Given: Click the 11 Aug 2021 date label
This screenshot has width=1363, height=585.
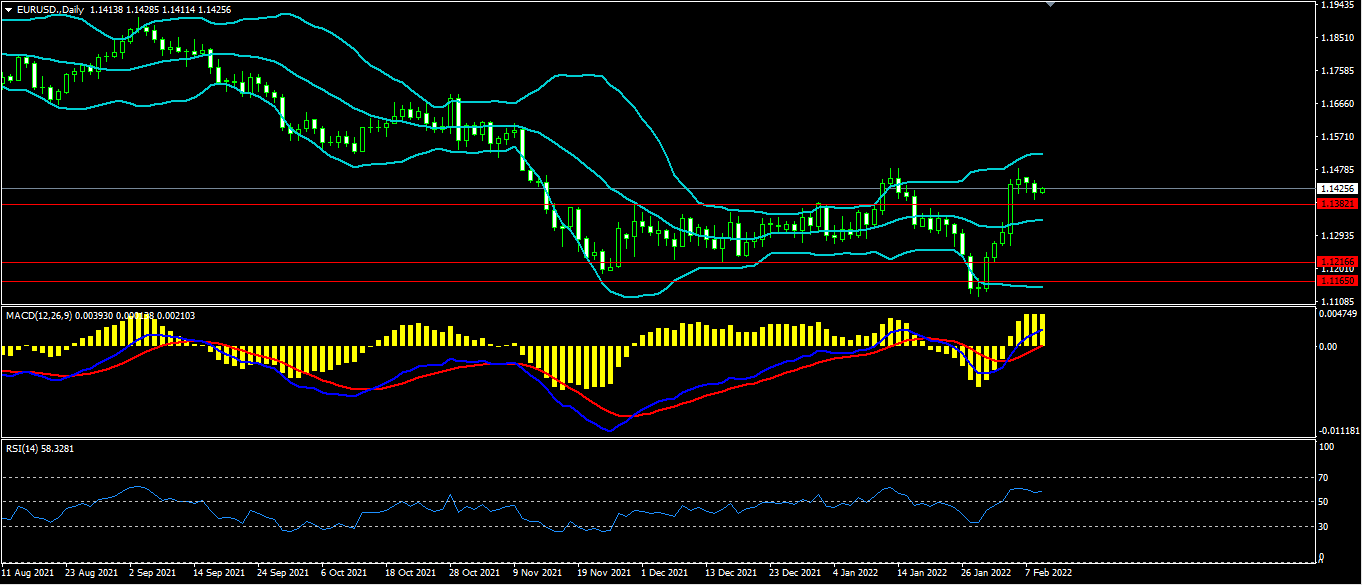Looking at the screenshot, I should click(x=29, y=574).
